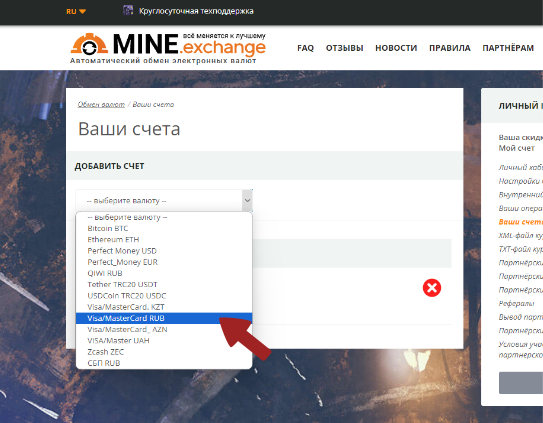Click the MINE.exchange logo
This screenshot has width=543, height=423.
(168, 48)
